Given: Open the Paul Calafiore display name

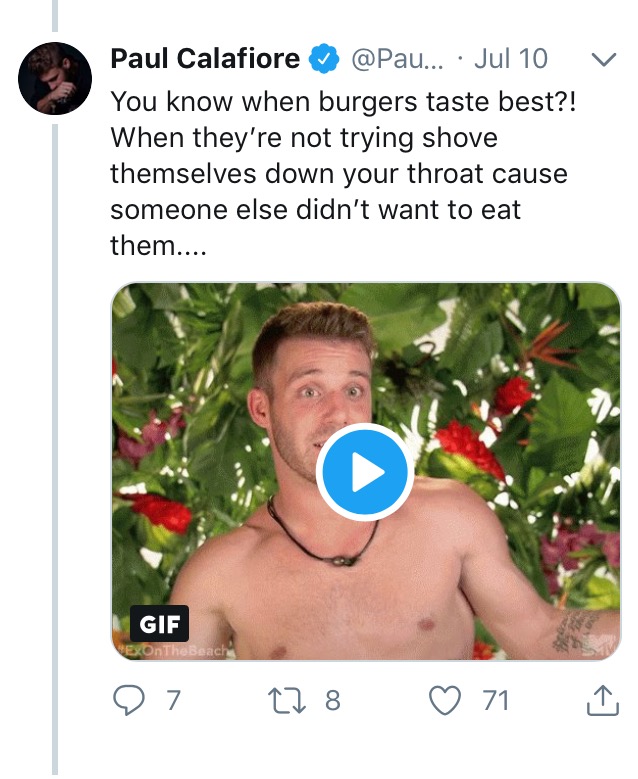Looking at the screenshot, I should tap(205, 59).
